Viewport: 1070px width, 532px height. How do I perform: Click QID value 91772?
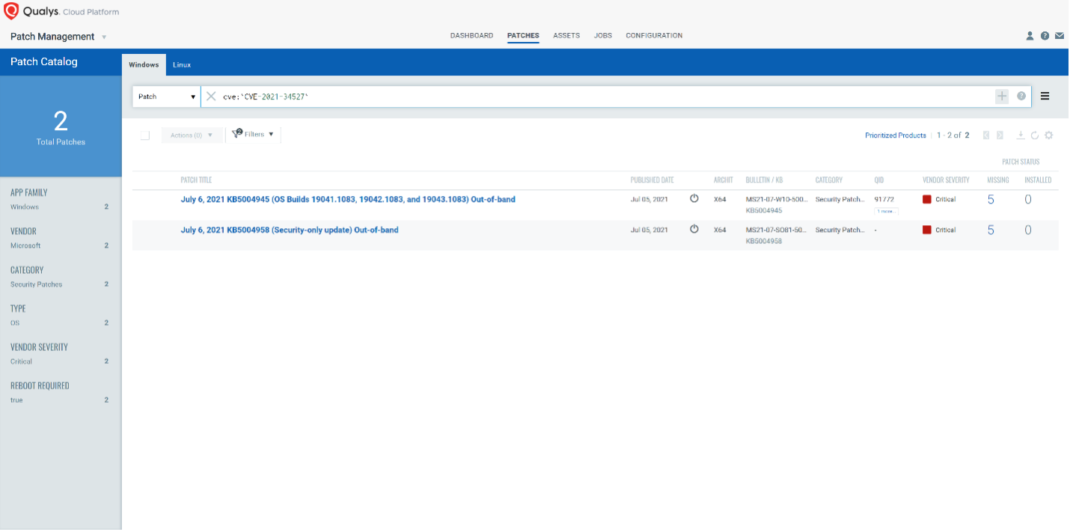(x=884, y=200)
